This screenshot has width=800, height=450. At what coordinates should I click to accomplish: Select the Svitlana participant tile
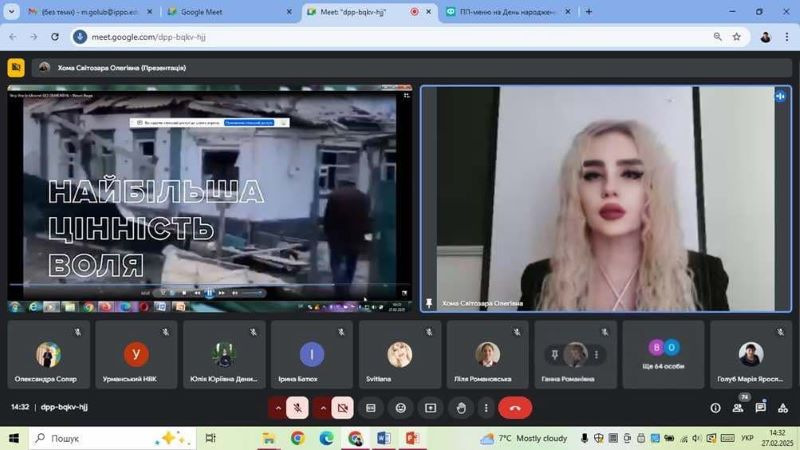399,355
